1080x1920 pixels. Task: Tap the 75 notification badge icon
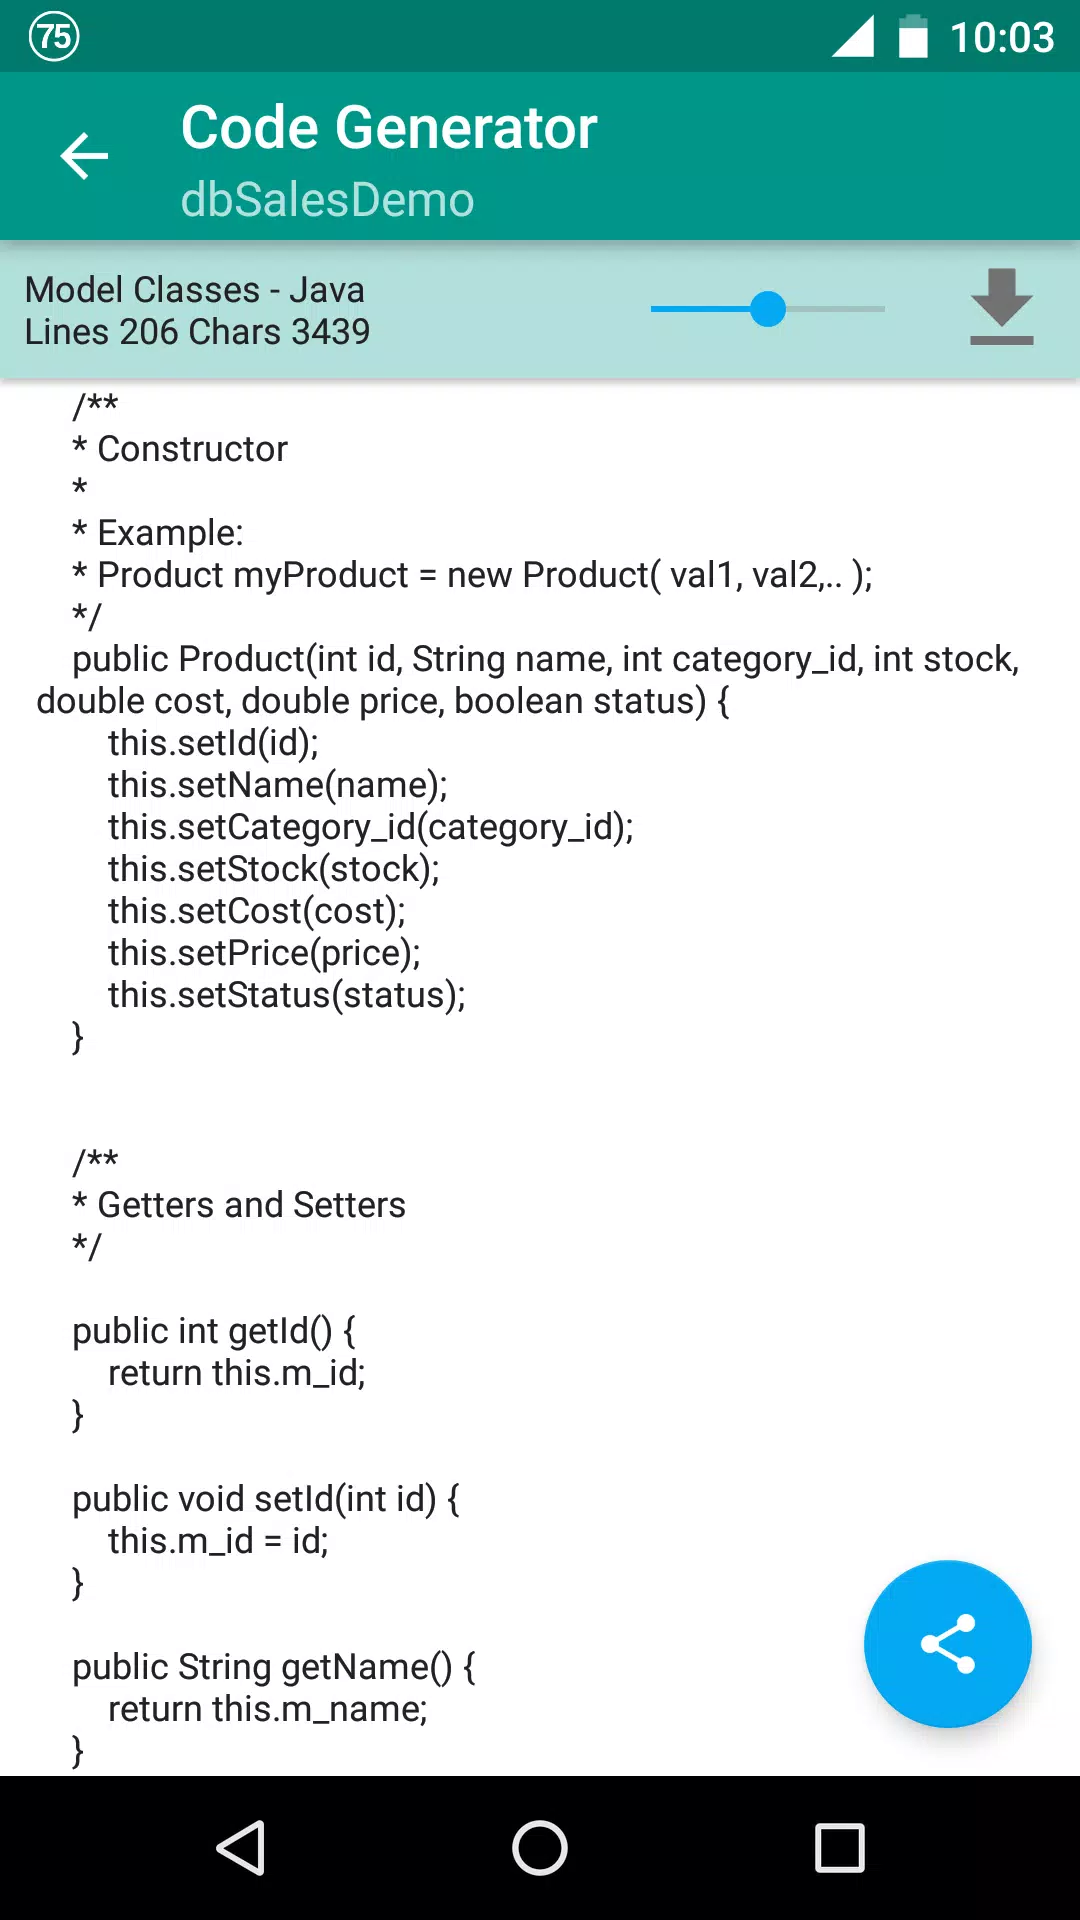pyautogui.click(x=54, y=37)
